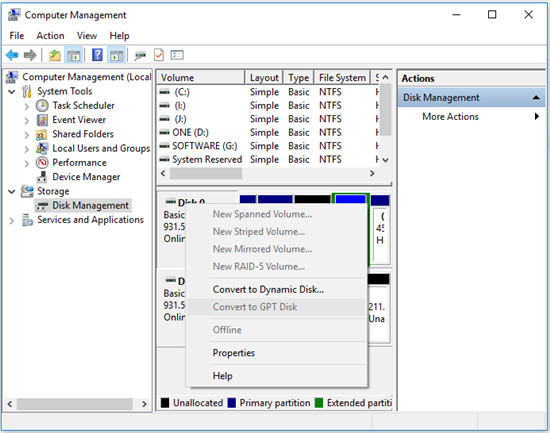Collapse Disk Management actions section arrow

[536, 98]
